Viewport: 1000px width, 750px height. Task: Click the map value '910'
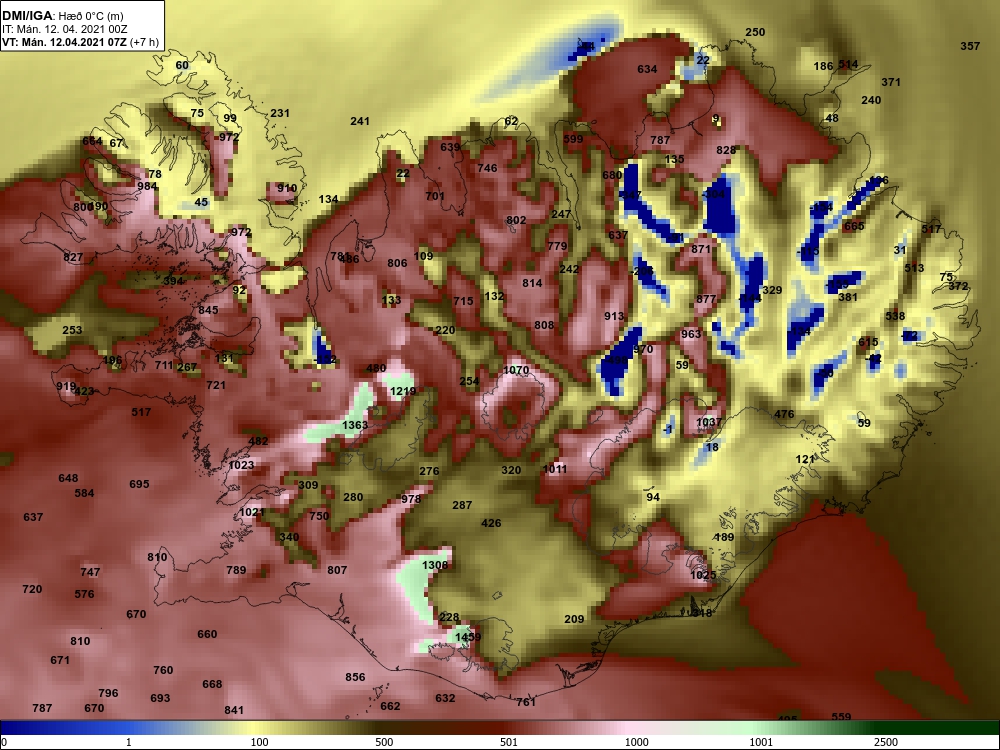coord(287,188)
